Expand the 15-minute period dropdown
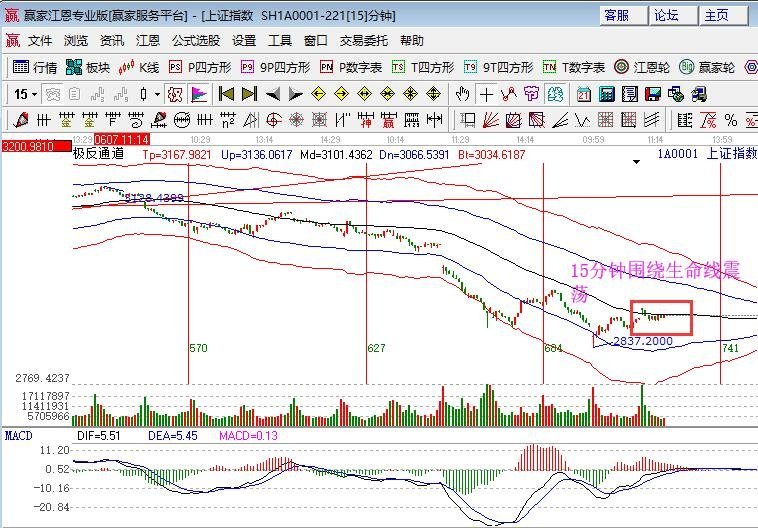 click(35, 94)
